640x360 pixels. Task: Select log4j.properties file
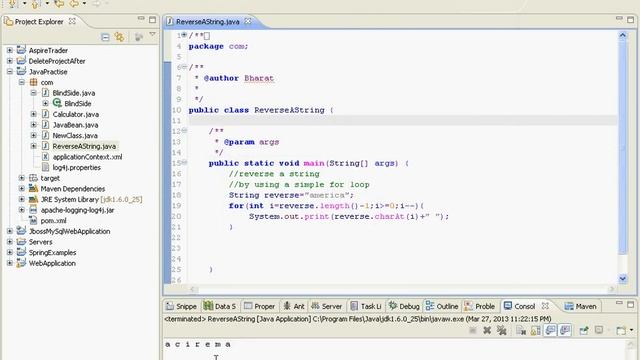click(x=76, y=167)
